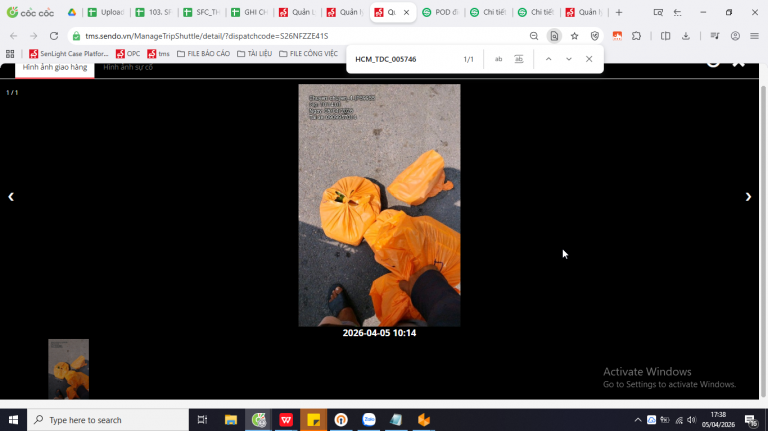This screenshot has width=768, height=431.
Task: Open WPS Office from taskbar
Action: tap(286, 420)
